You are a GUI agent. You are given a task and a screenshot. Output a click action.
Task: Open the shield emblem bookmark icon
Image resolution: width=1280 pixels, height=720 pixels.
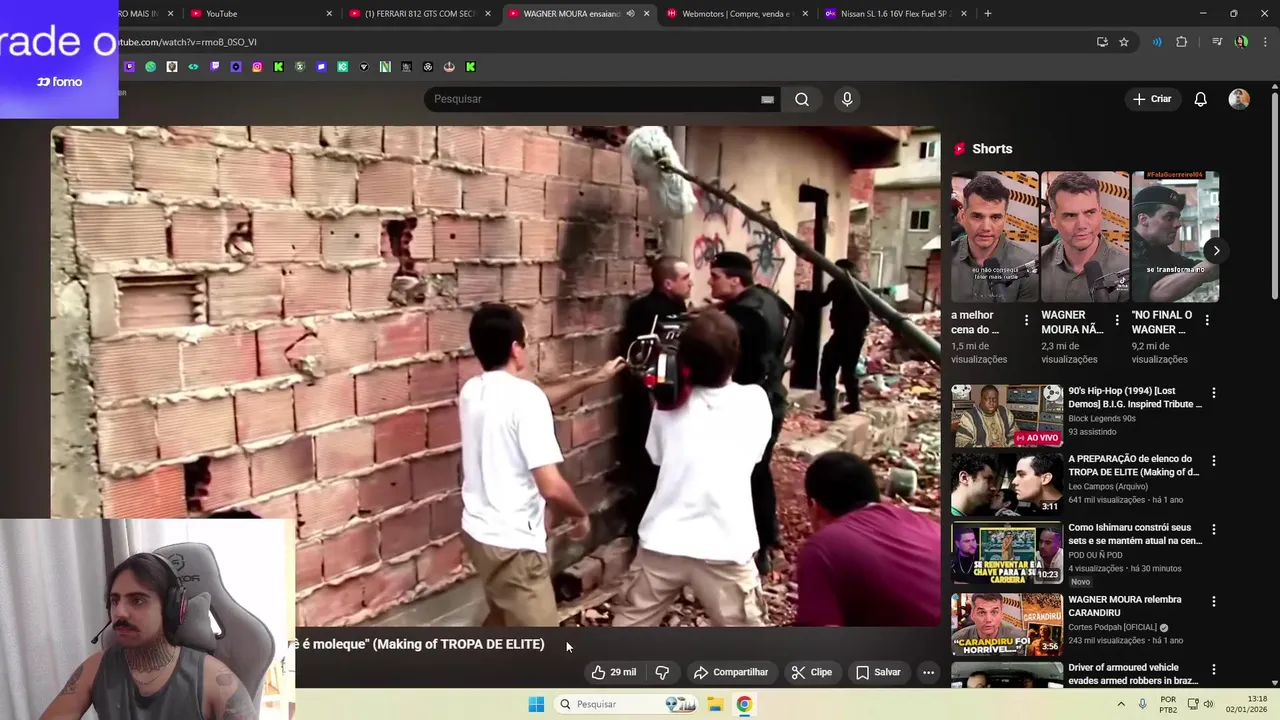[x=299, y=67]
